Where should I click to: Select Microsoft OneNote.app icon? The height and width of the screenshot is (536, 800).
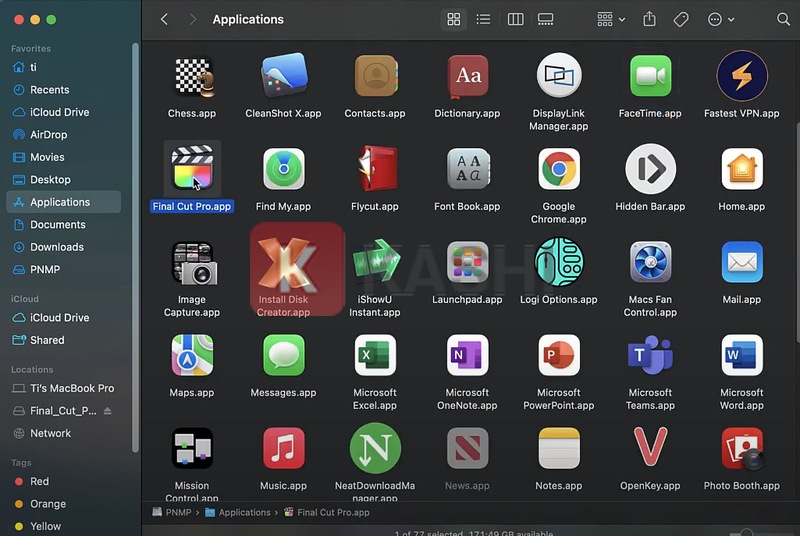467,355
